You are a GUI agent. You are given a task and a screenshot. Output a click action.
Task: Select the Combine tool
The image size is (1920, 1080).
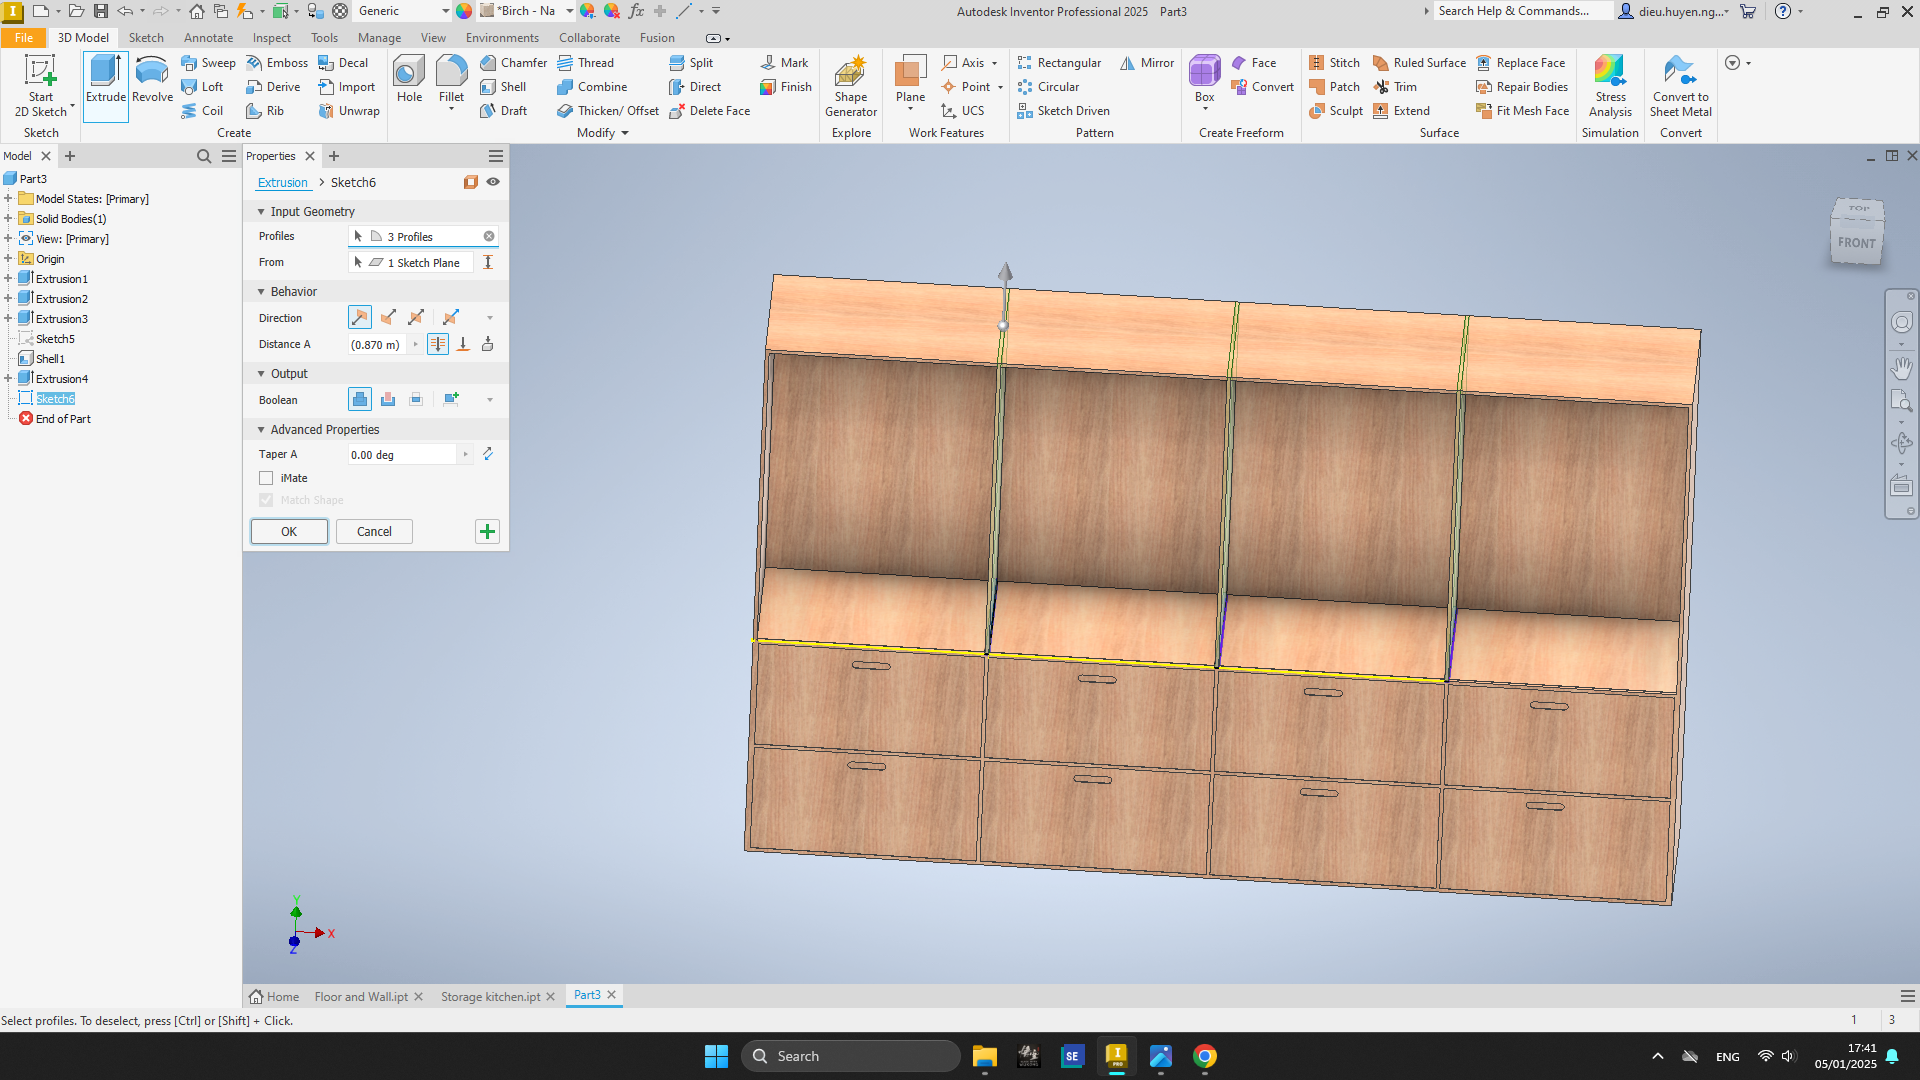(592, 87)
